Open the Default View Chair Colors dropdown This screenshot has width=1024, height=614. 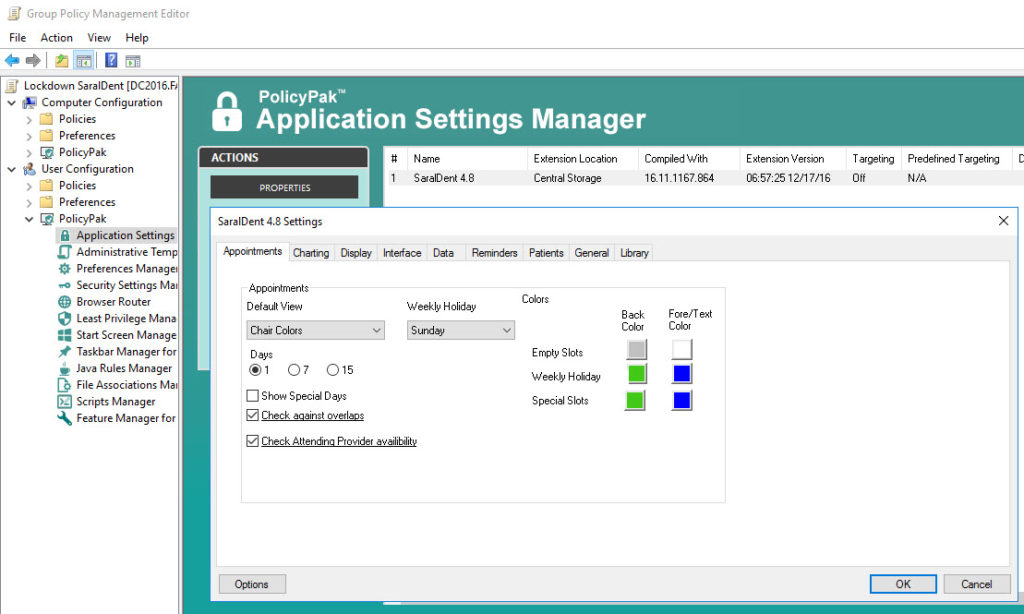(x=315, y=331)
